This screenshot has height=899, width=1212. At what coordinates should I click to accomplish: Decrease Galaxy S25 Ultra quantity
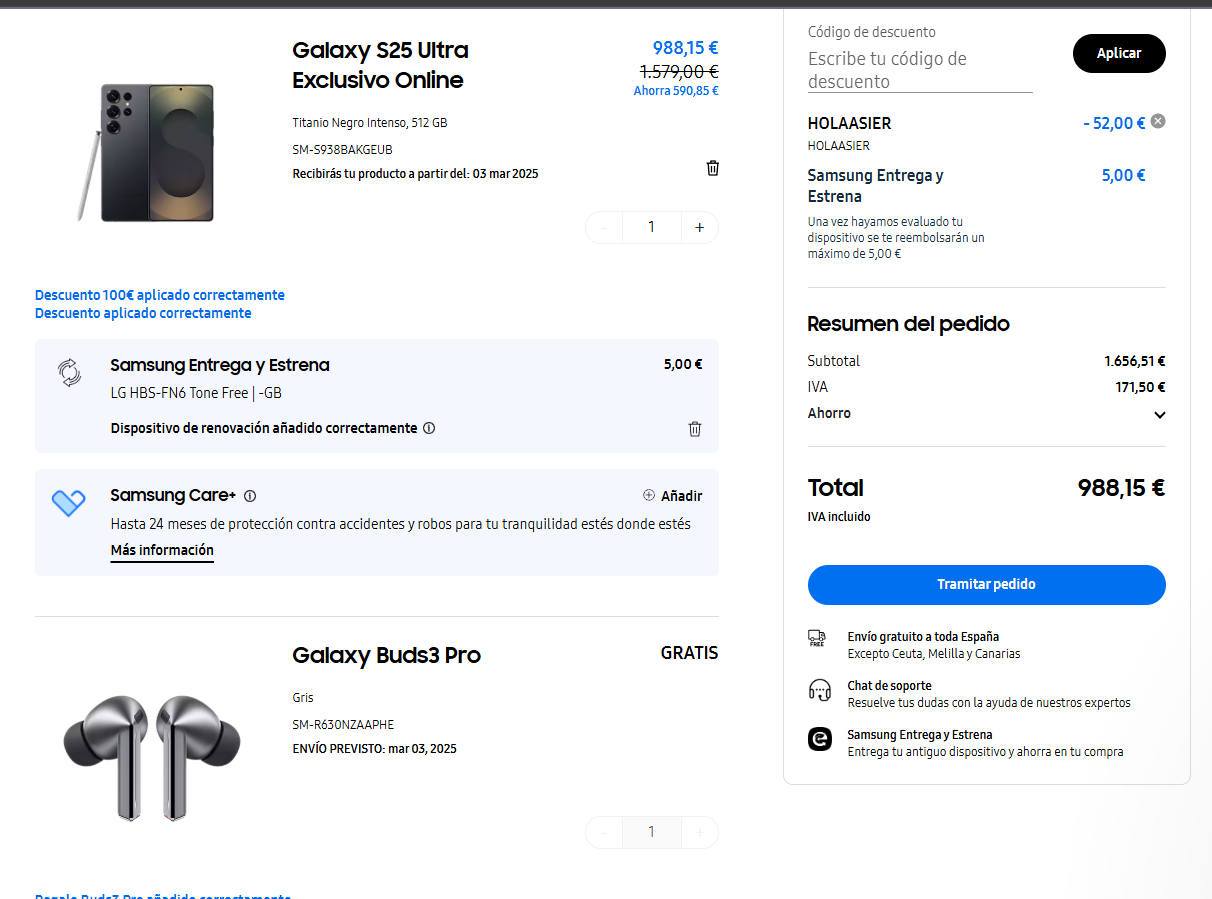(x=604, y=227)
